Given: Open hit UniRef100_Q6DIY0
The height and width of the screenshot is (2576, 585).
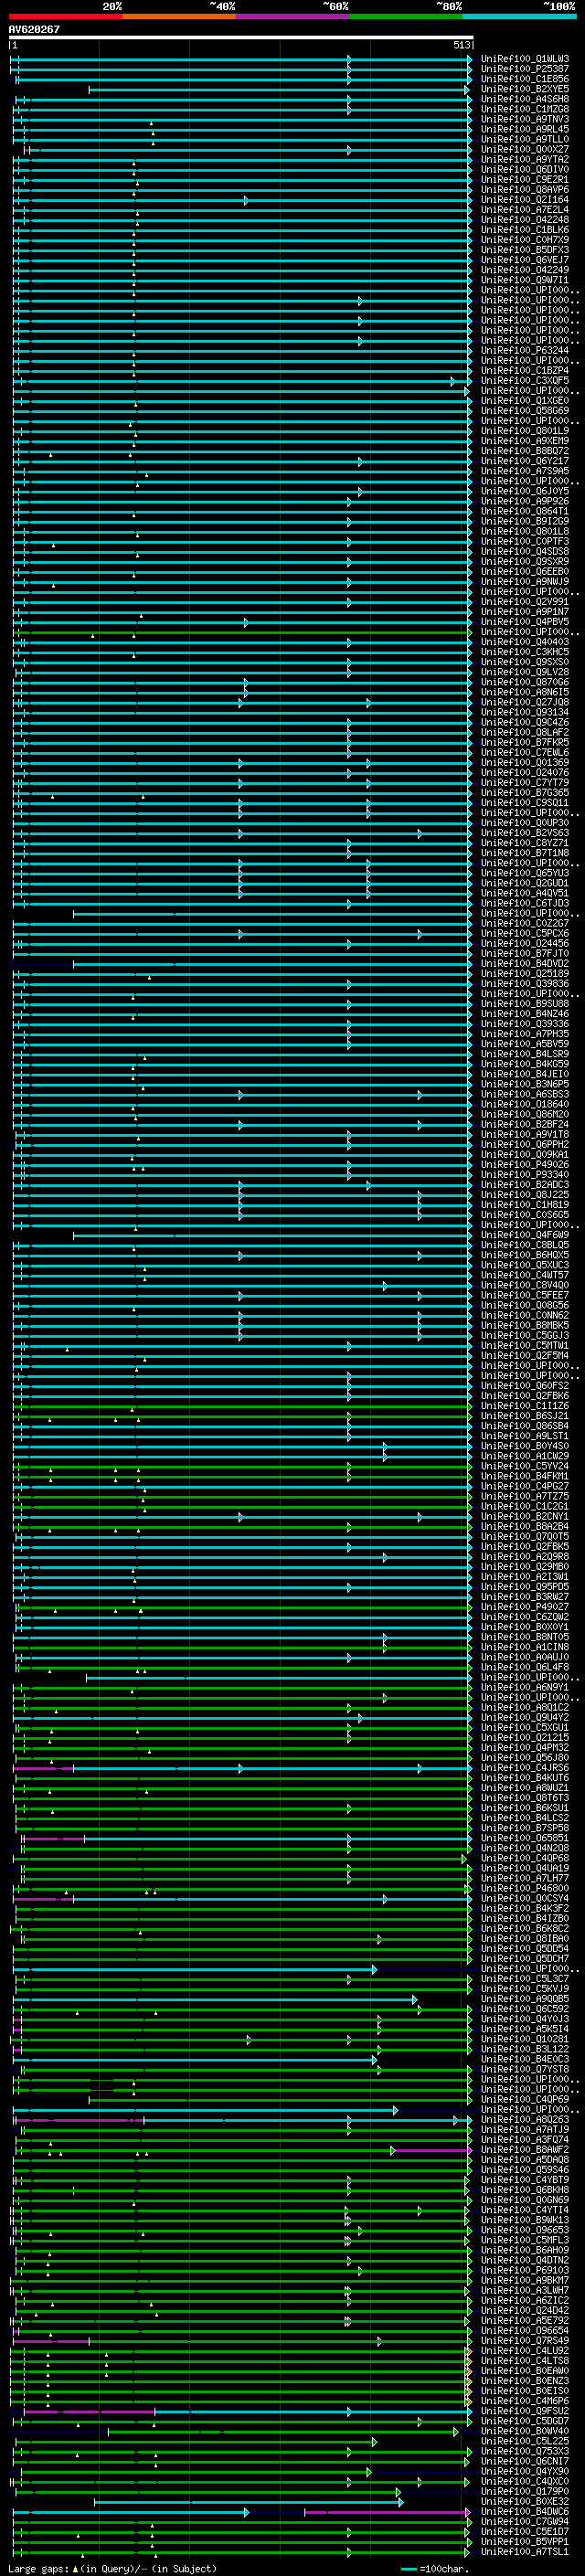Looking at the screenshot, I should click(525, 169).
